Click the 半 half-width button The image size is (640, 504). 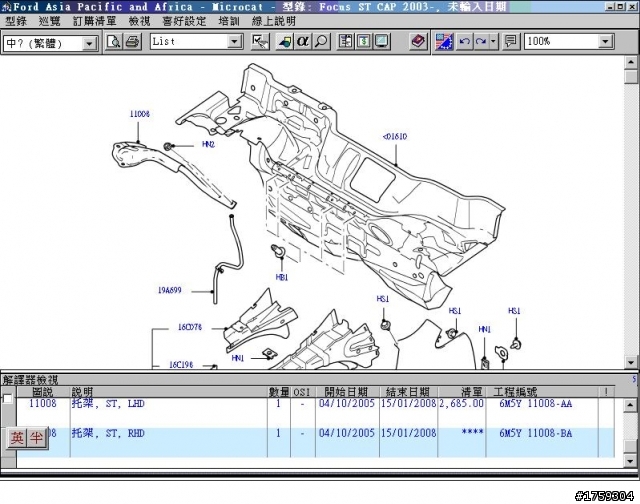point(36,438)
